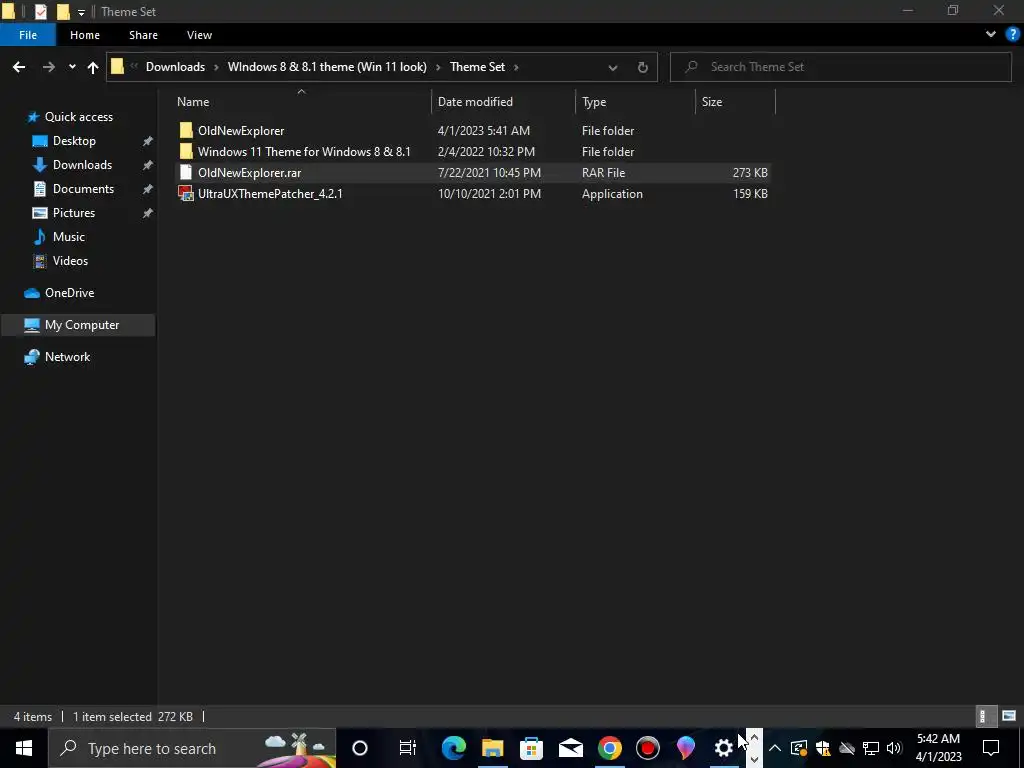The image size is (1024, 768).
Task: Click Downloads in the address breadcrumb
Action: pyautogui.click(x=175, y=67)
